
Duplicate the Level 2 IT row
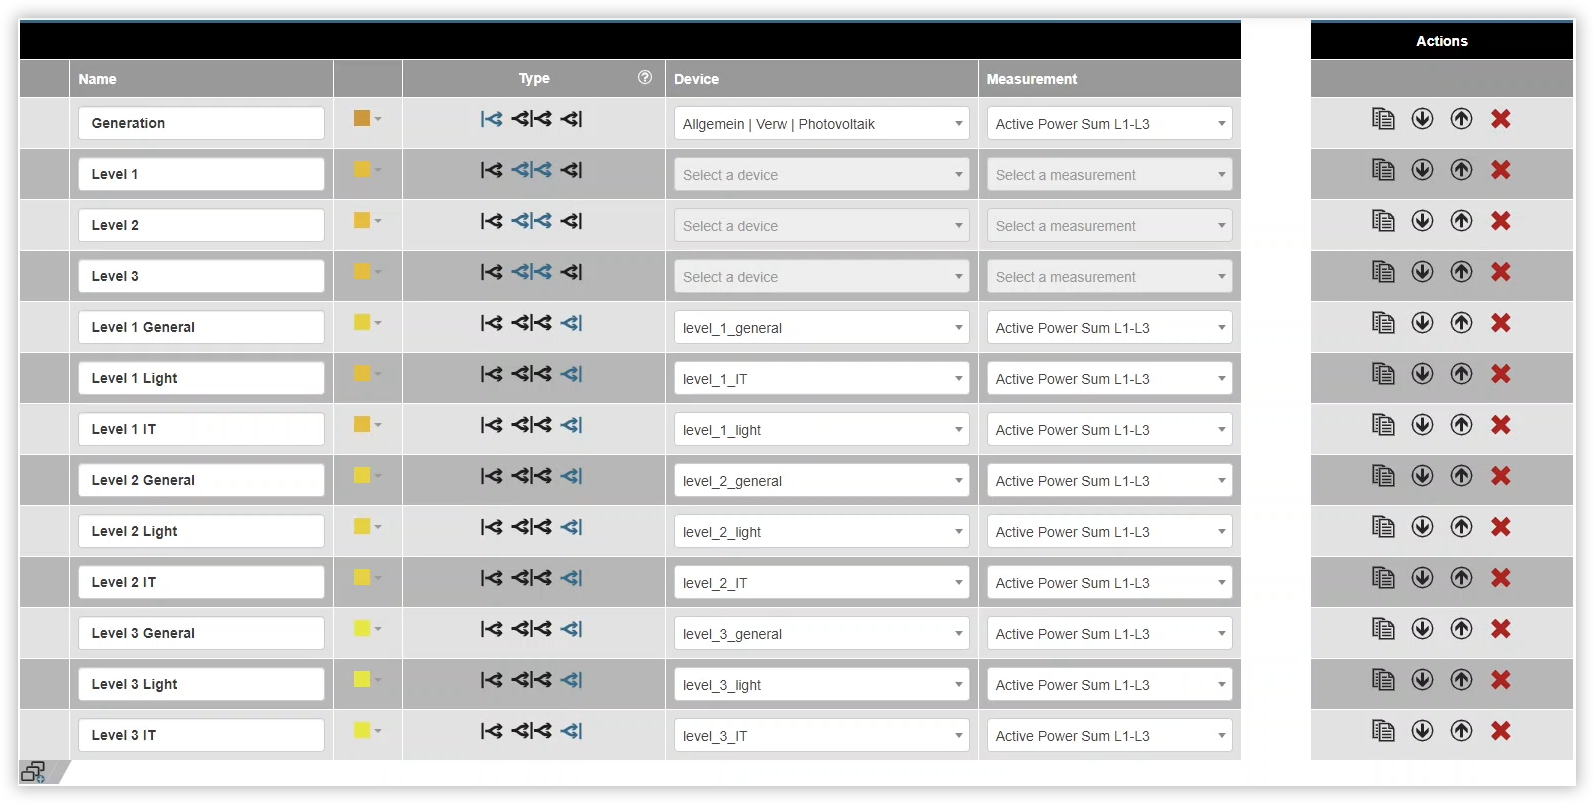(1383, 578)
